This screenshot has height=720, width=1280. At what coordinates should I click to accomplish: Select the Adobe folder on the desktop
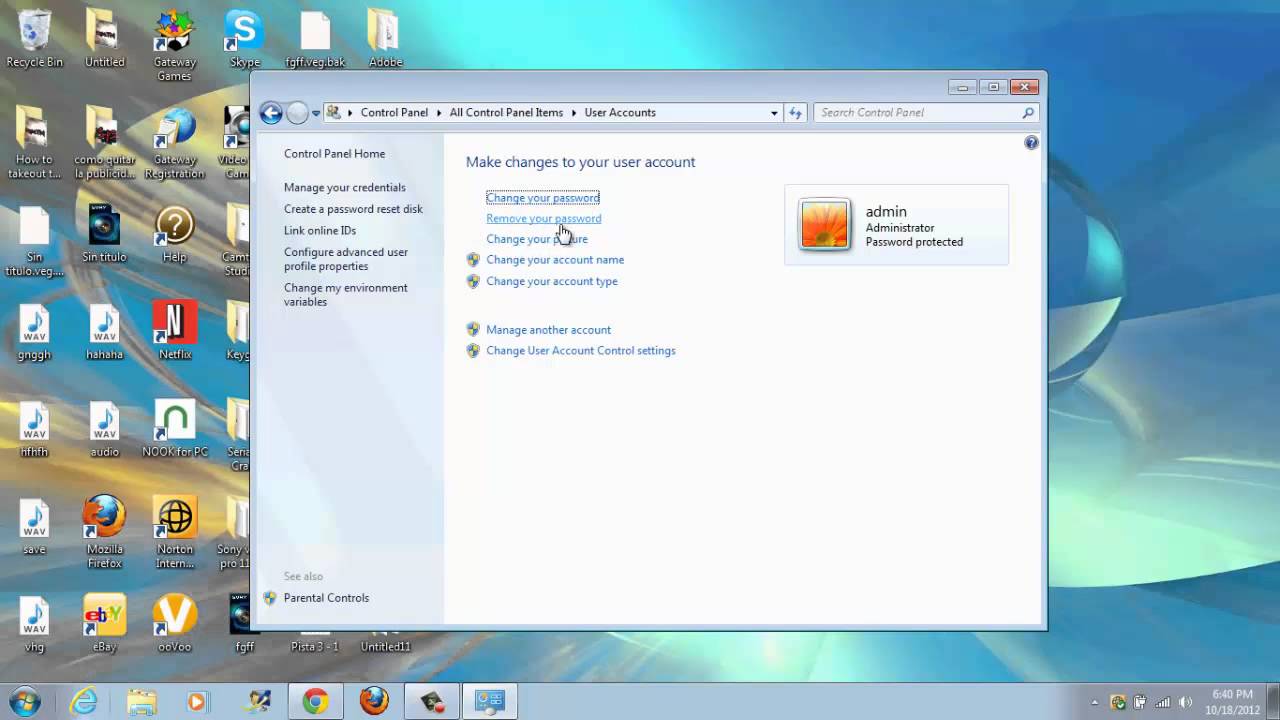(385, 39)
